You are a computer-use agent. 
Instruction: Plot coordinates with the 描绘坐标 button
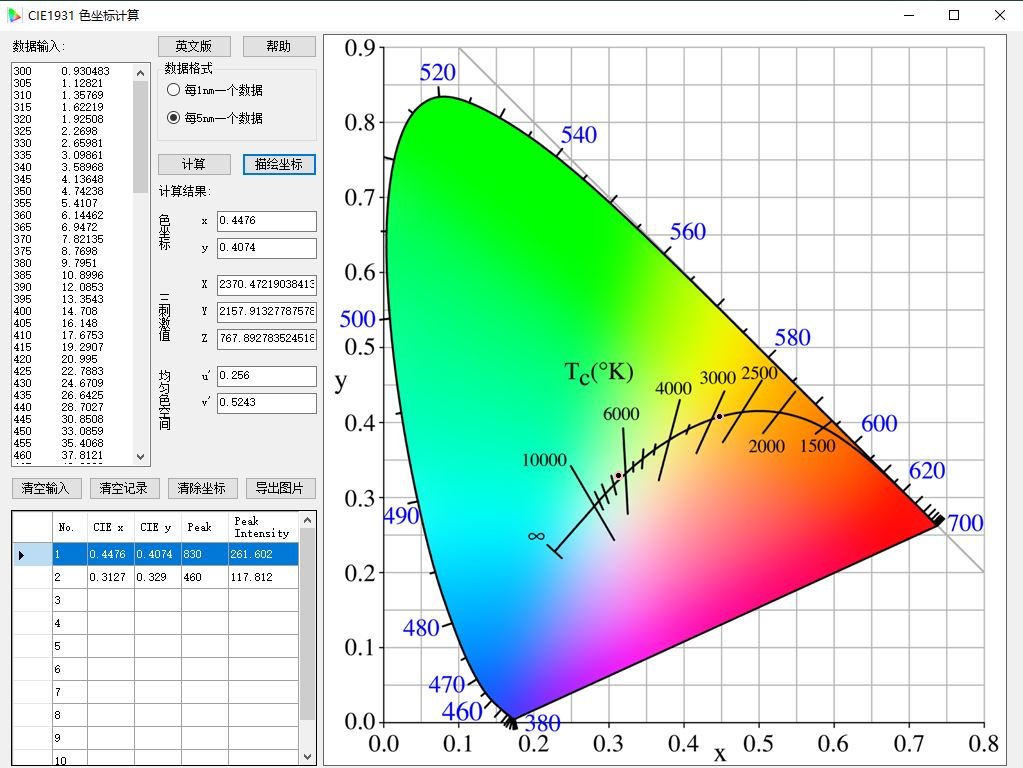[279, 164]
